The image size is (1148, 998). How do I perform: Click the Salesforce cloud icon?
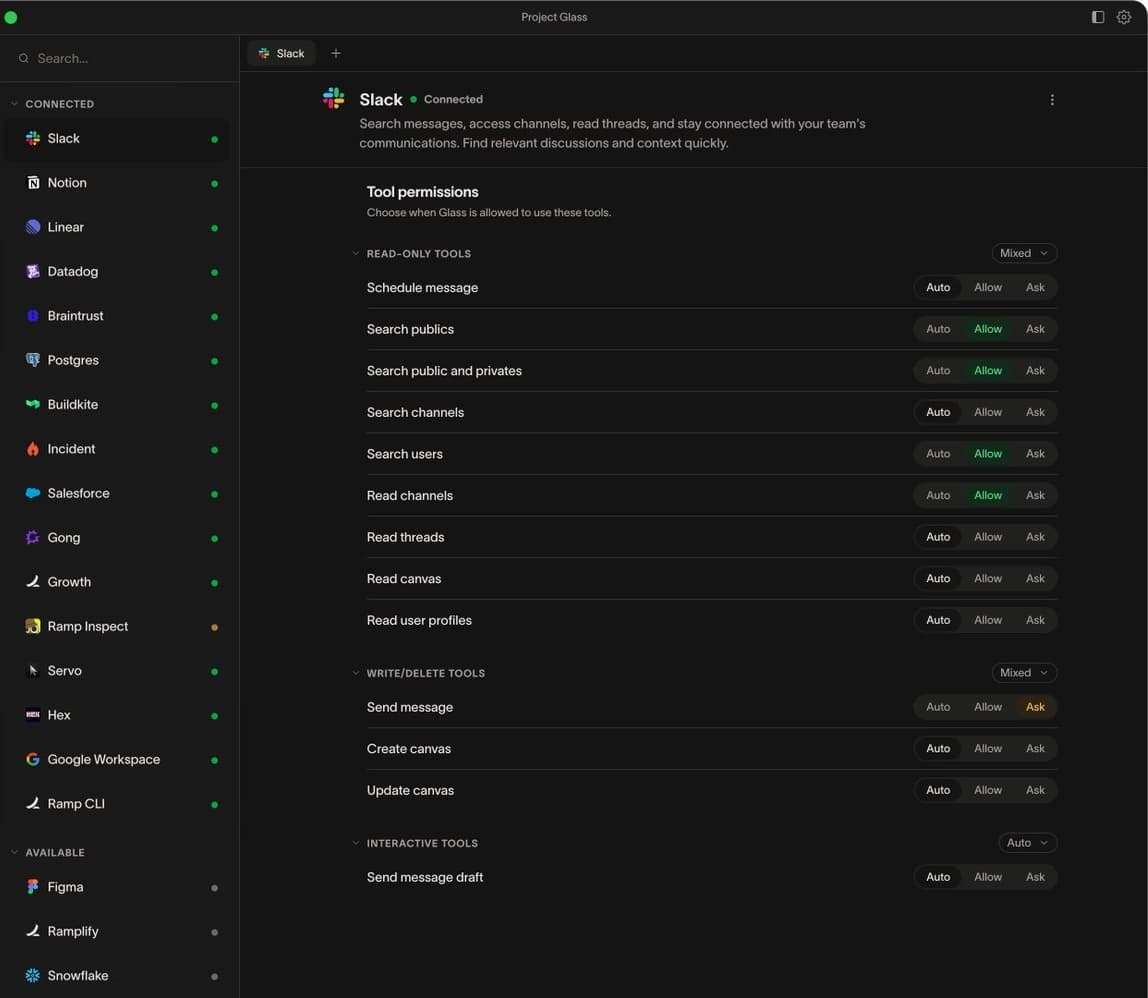33,494
